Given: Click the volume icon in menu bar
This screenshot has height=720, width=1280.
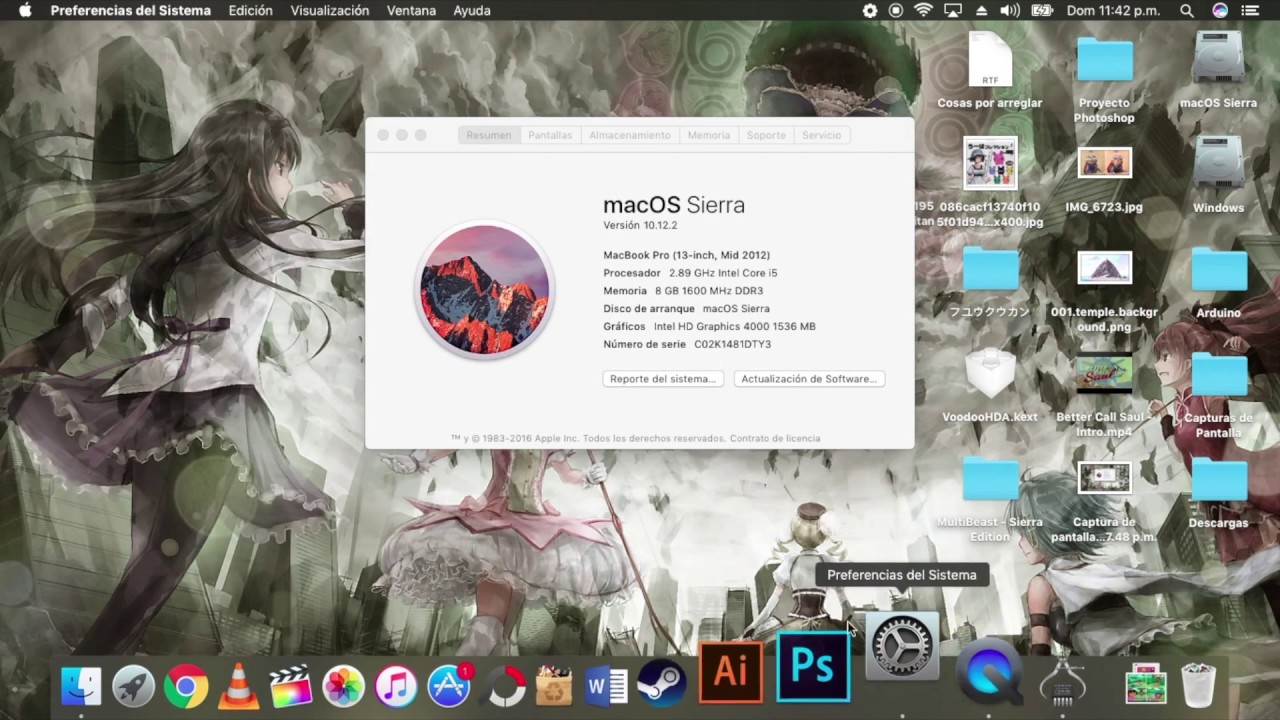Looking at the screenshot, I should tap(1010, 10).
